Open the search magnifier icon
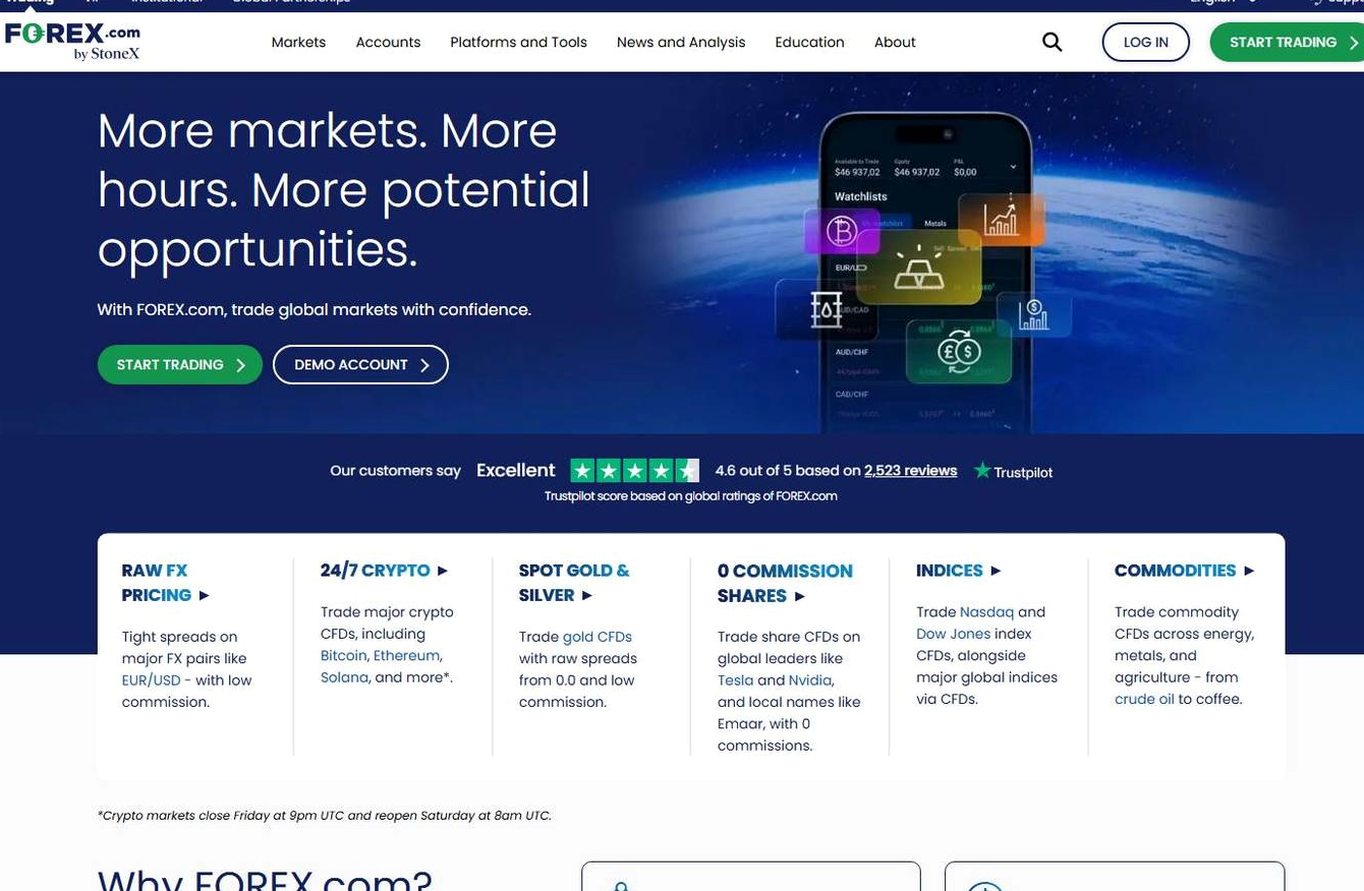Screen dimensions: 1364x891 (x=1052, y=42)
